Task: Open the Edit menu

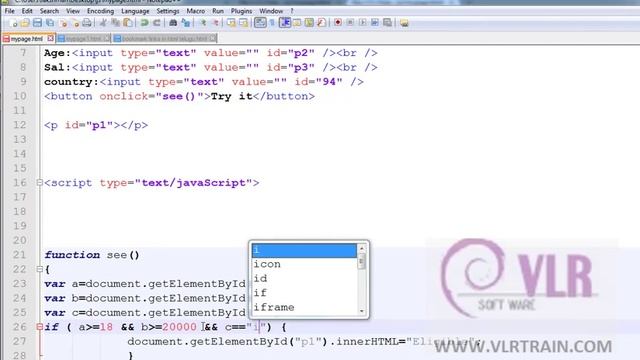Action: pos(27,11)
